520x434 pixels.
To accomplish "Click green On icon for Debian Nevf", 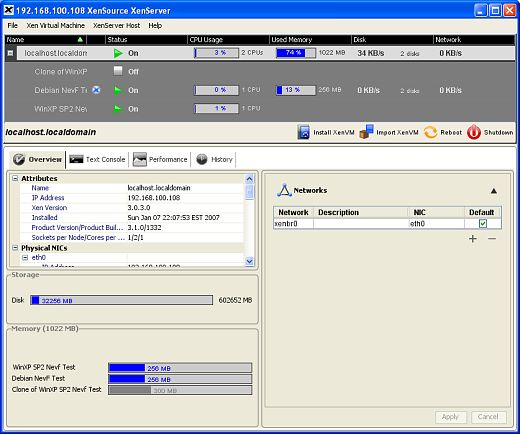I will pos(118,90).
